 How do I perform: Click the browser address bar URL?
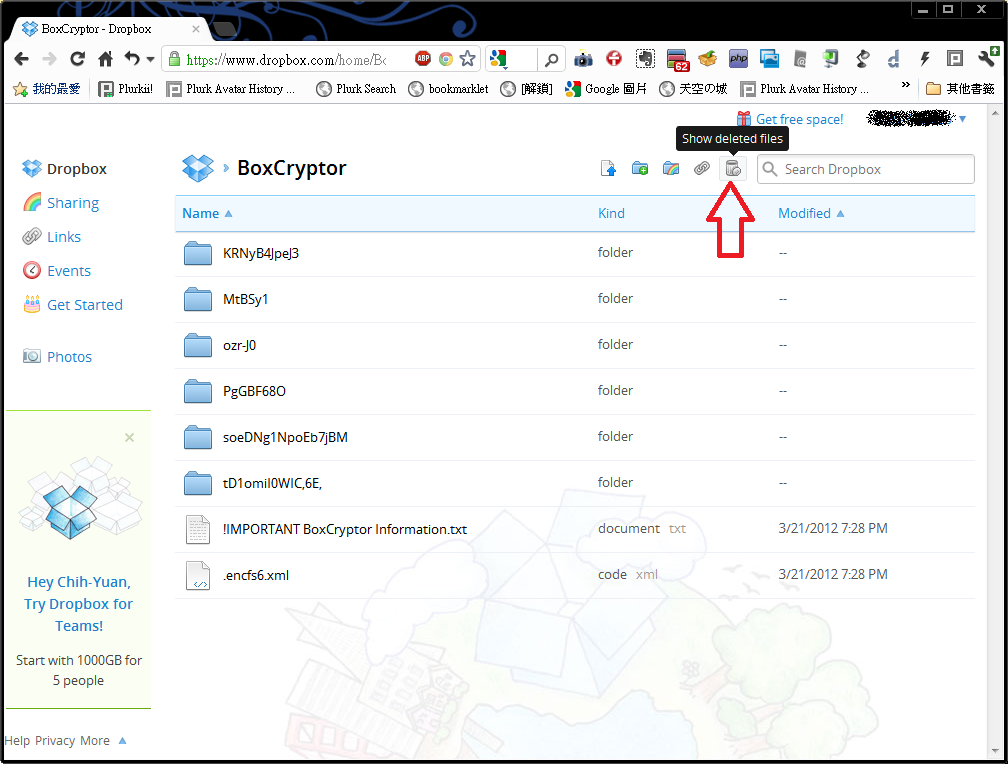pyautogui.click(x=286, y=60)
